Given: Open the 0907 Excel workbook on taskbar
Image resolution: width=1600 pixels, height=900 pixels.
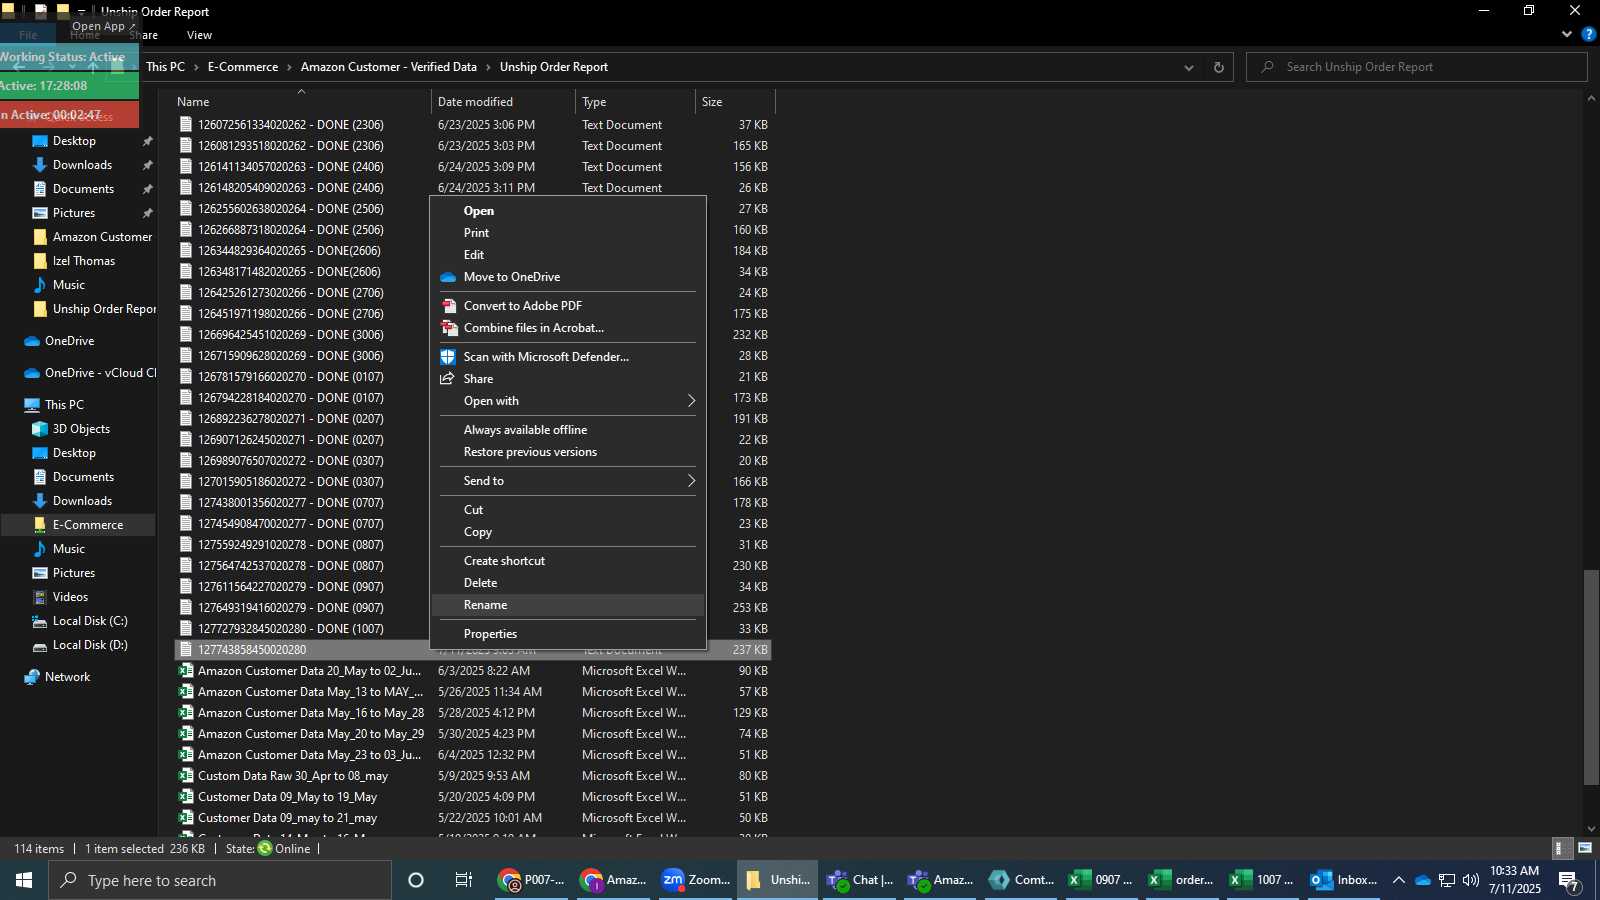Looking at the screenshot, I should [x=1100, y=880].
